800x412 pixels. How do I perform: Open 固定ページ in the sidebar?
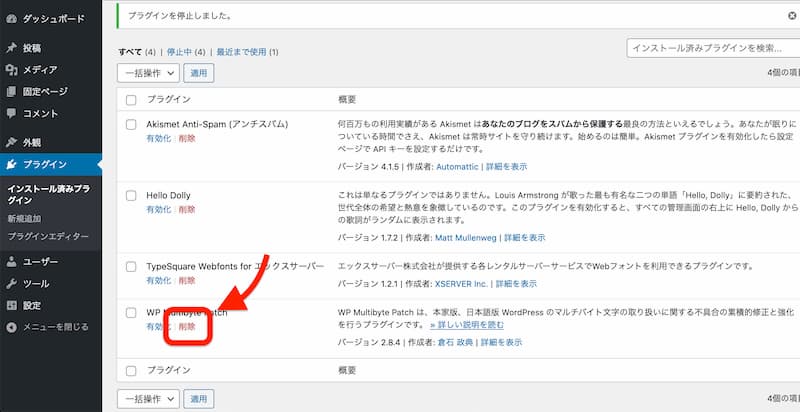point(45,92)
